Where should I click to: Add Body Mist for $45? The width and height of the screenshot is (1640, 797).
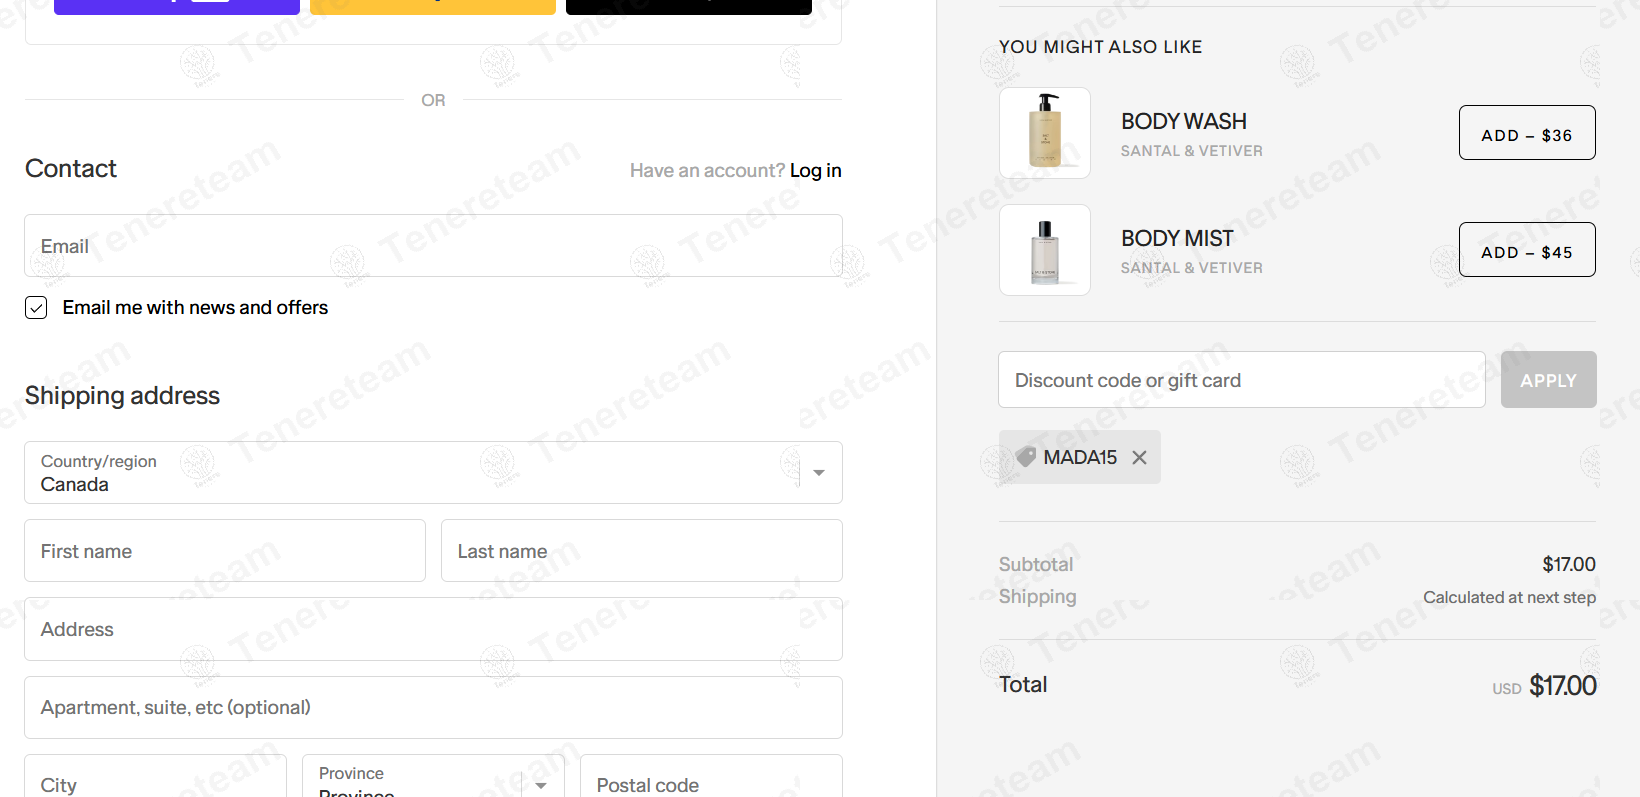click(1526, 250)
